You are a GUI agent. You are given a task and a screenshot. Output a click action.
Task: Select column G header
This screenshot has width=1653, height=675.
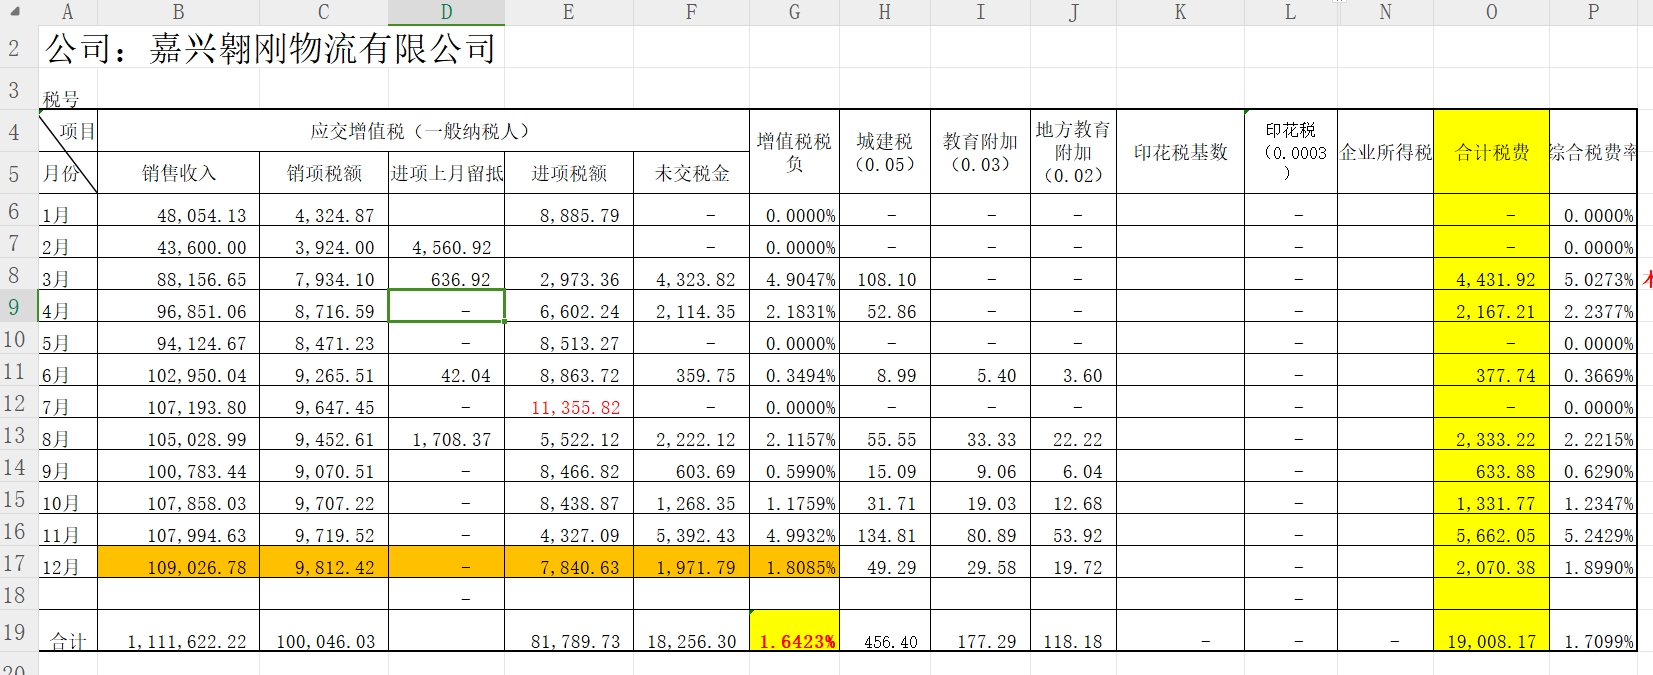[794, 12]
